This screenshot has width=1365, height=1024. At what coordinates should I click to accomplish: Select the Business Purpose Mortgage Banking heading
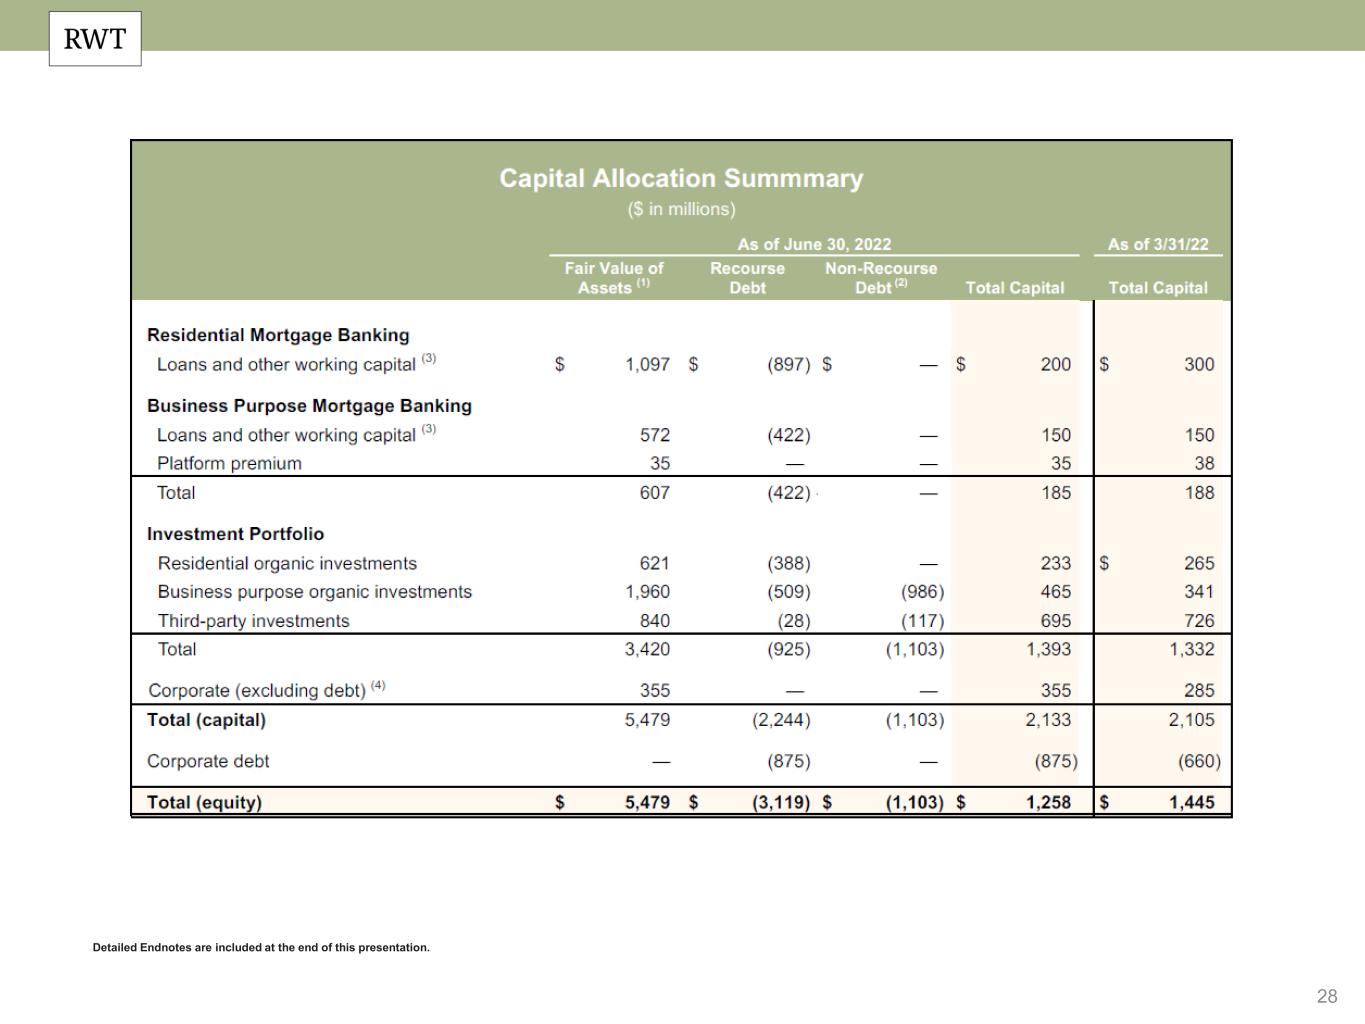tap(309, 406)
